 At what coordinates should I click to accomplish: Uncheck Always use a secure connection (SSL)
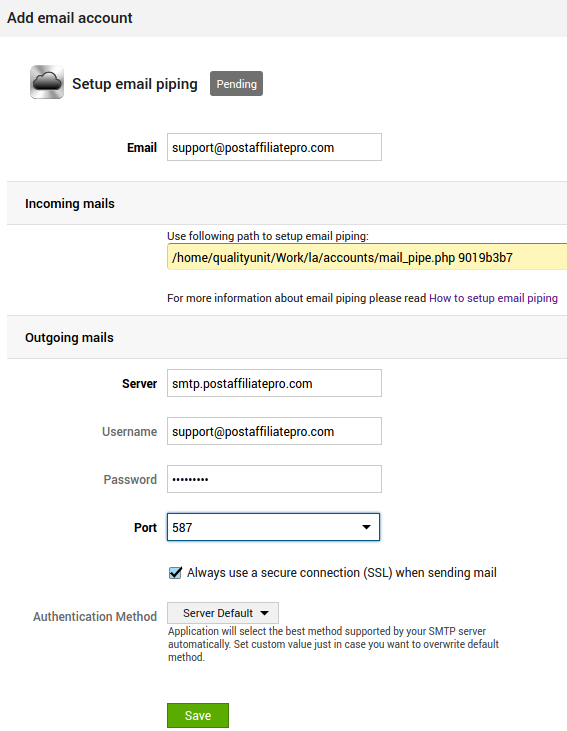coord(175,572)
